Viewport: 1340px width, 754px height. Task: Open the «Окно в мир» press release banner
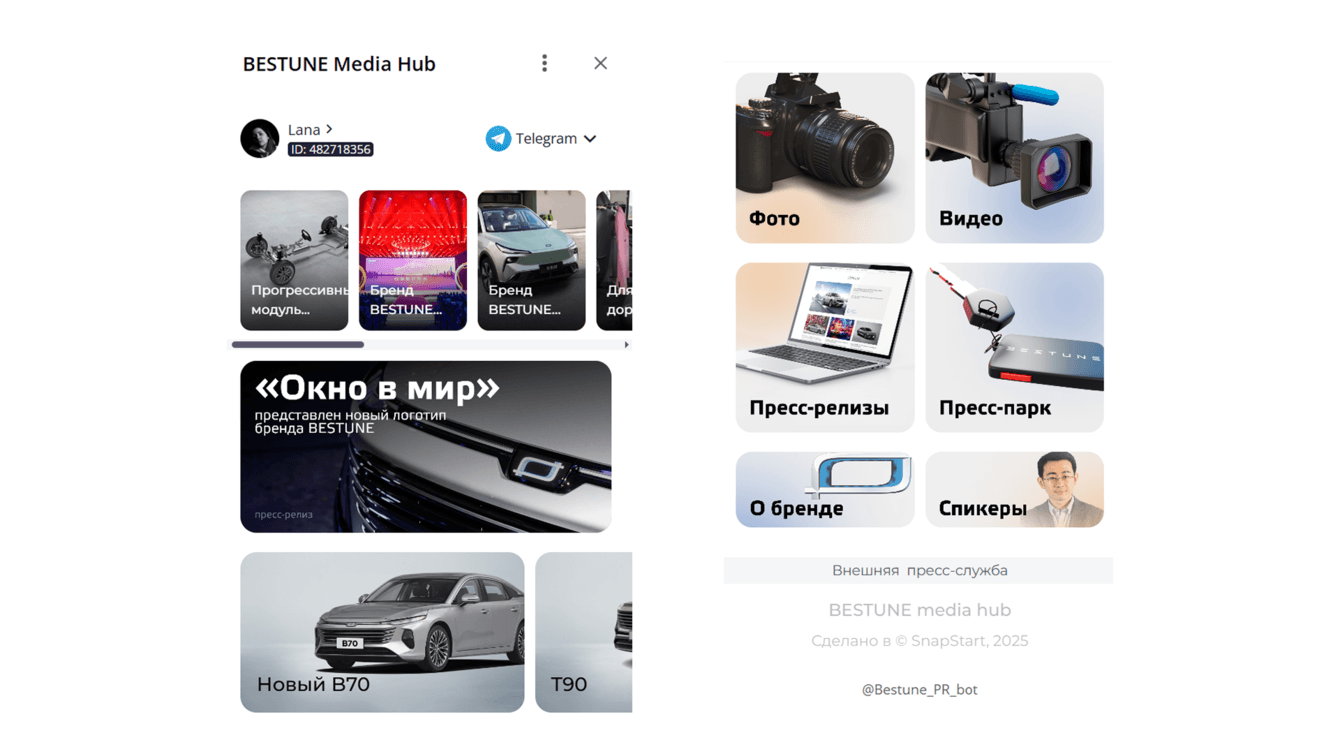tap(426, 446)
